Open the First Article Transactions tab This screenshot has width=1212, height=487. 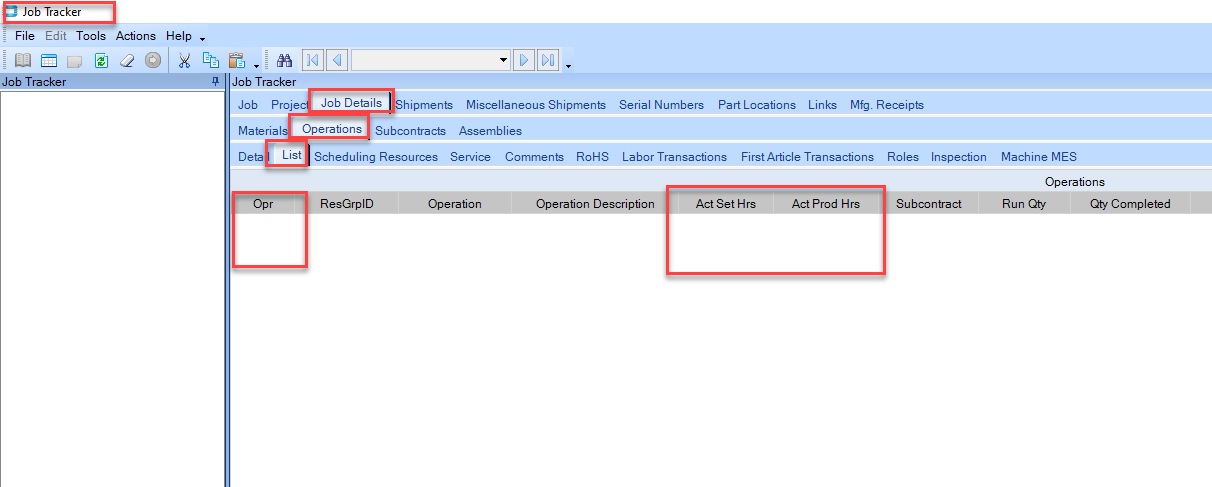tap(807, 157)
